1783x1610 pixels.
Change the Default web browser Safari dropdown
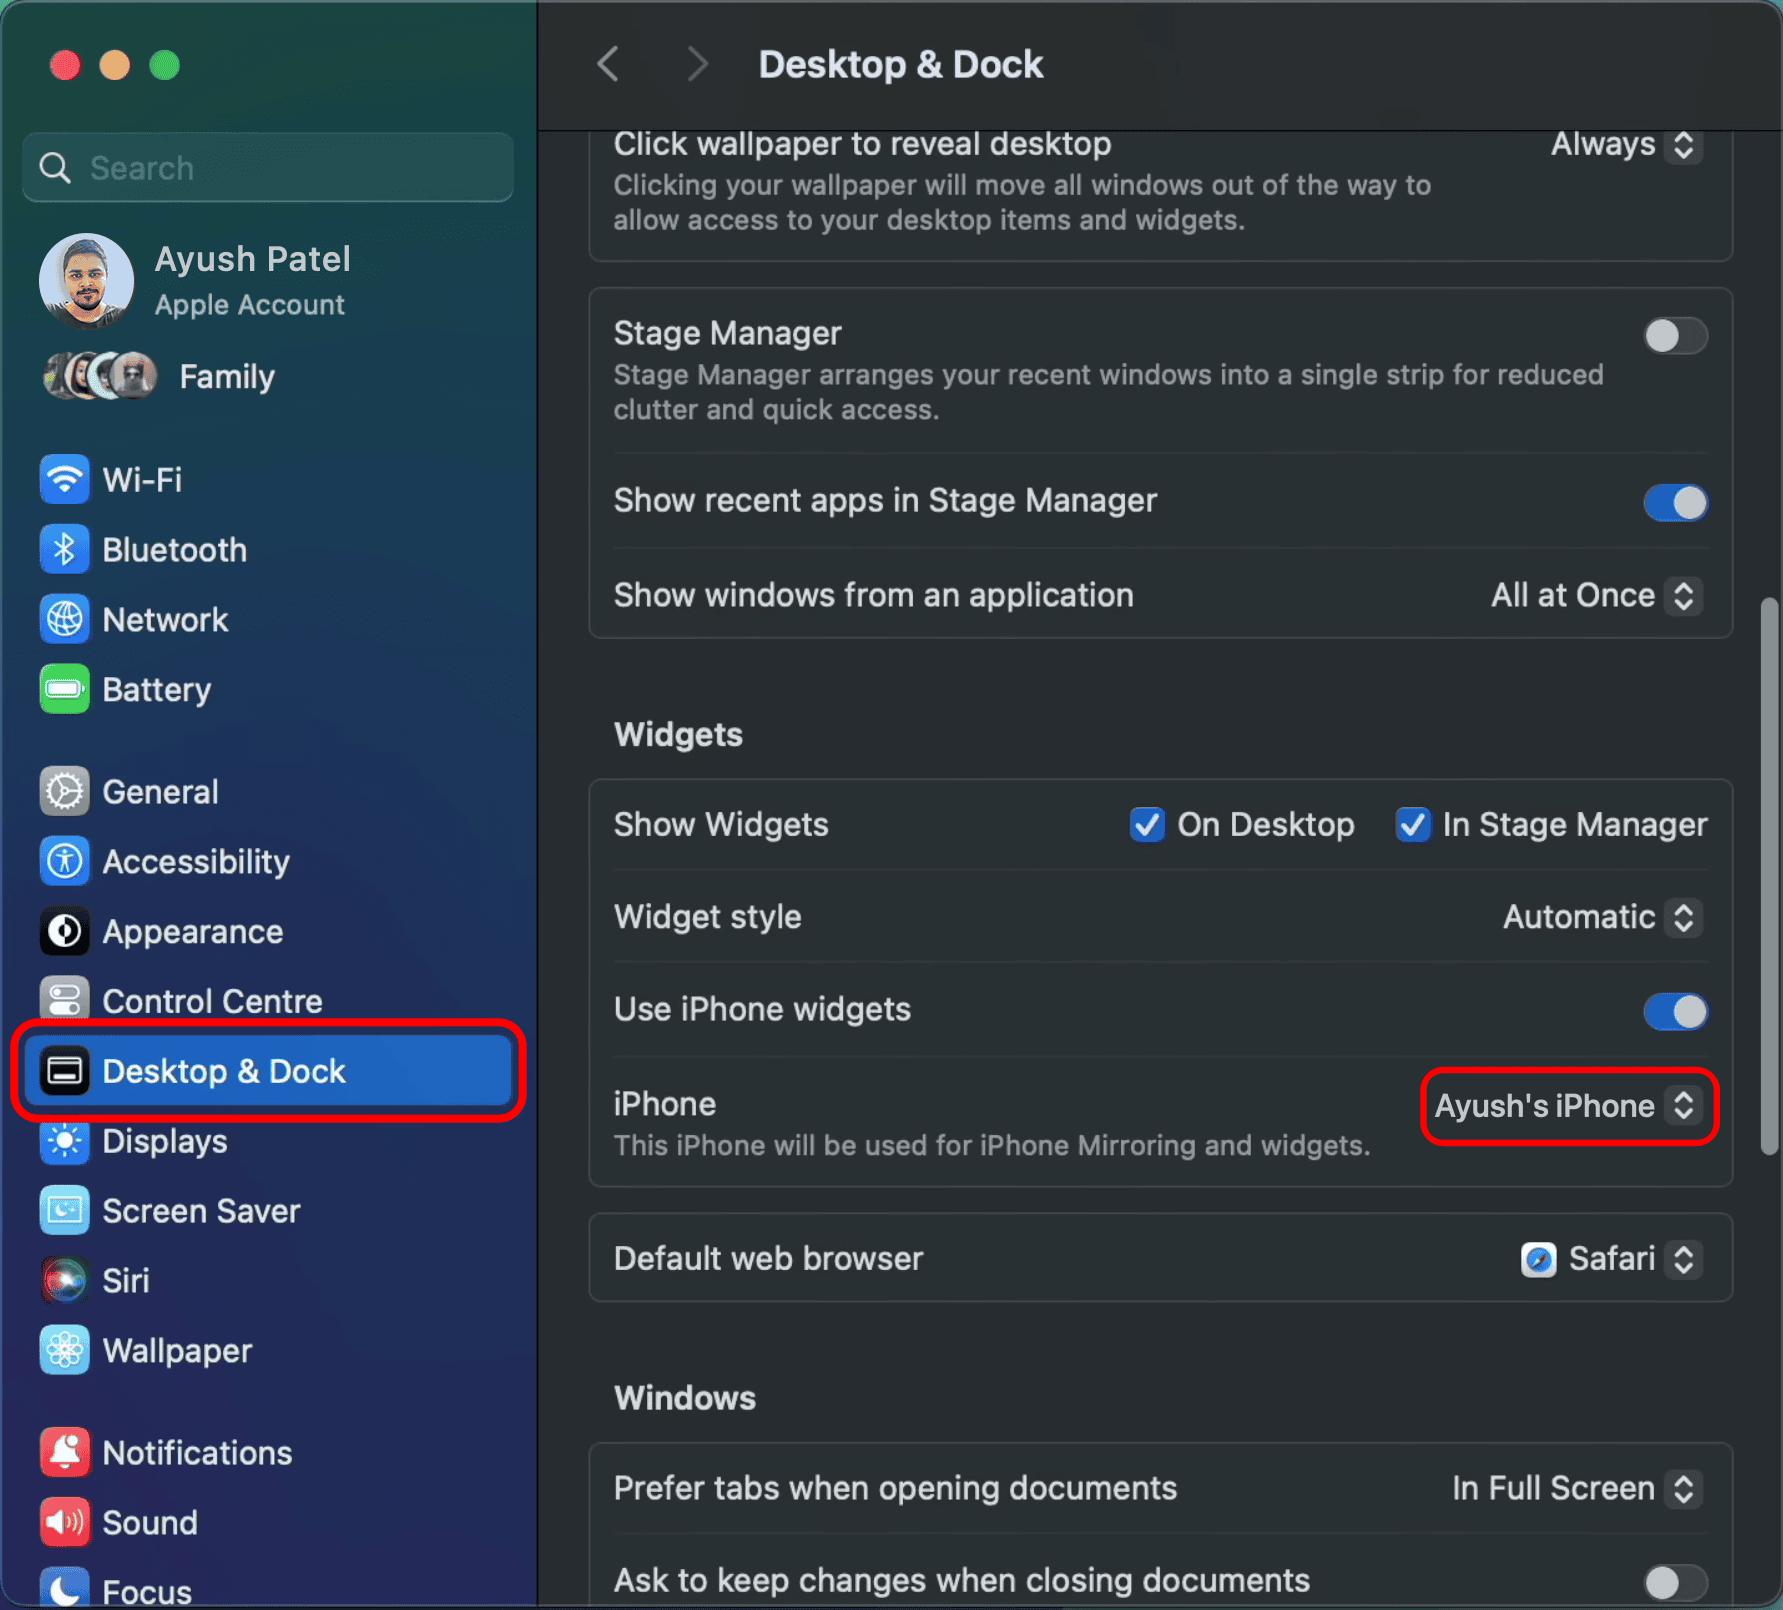coord(1611,1259)
